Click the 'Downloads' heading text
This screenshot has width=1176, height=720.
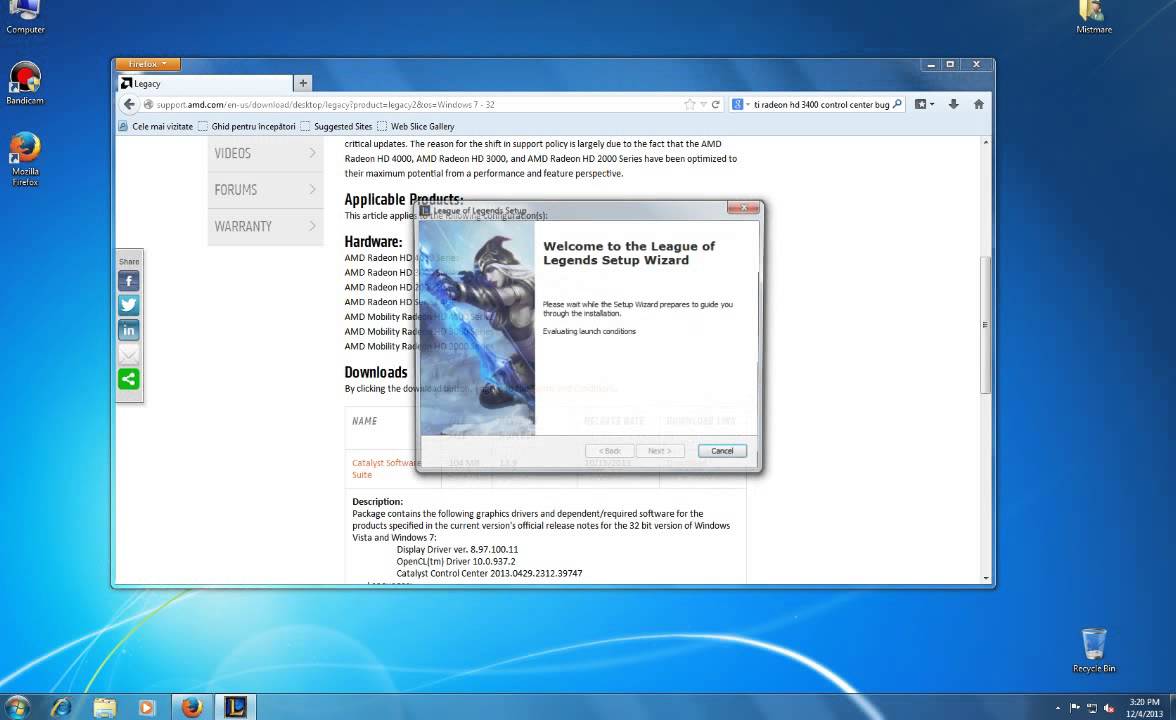376,372
